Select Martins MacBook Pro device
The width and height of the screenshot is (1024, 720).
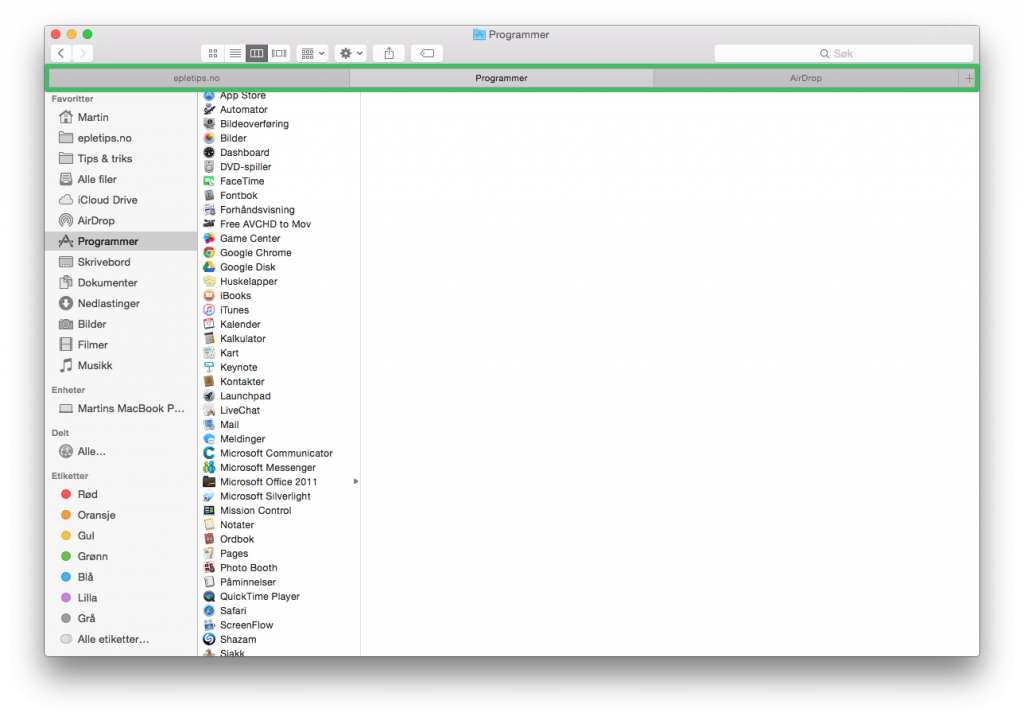click(121, 408)
